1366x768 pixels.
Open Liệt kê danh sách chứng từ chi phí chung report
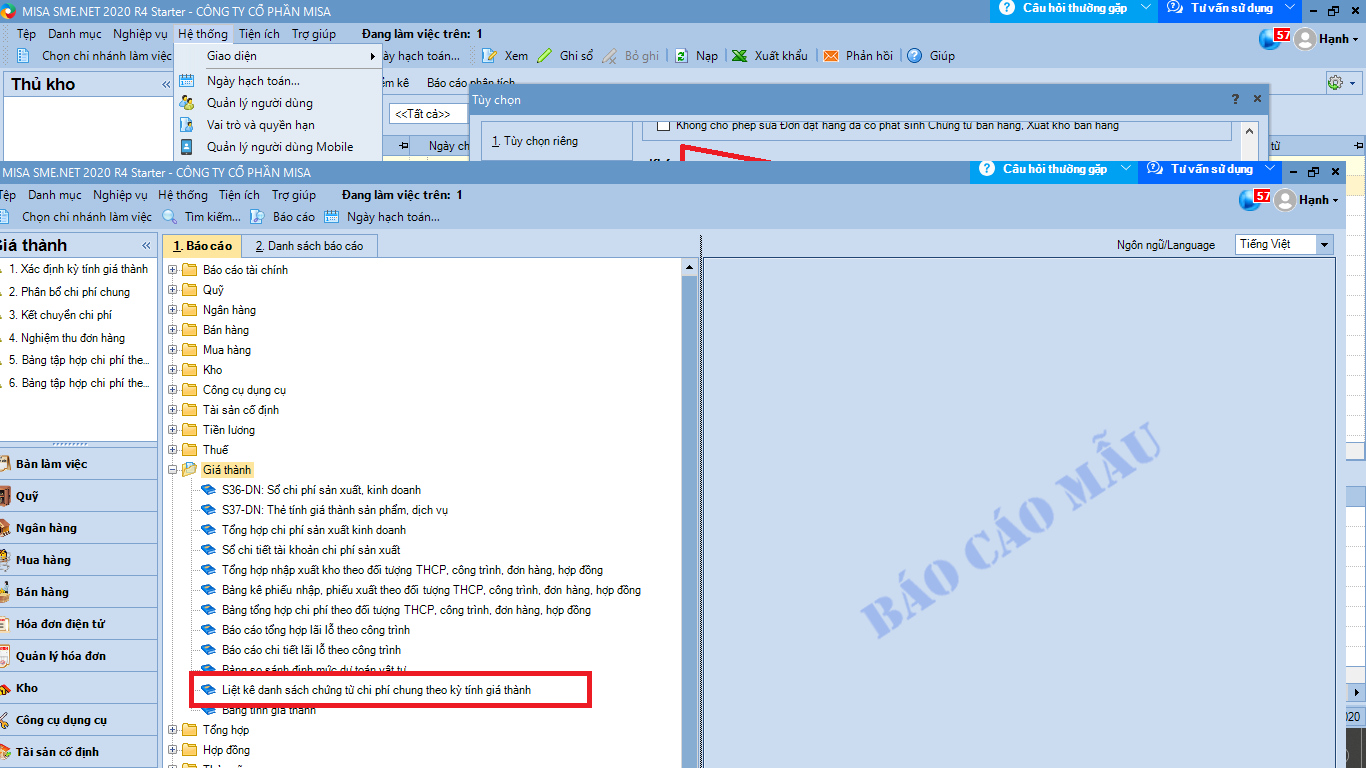point(376,690)
